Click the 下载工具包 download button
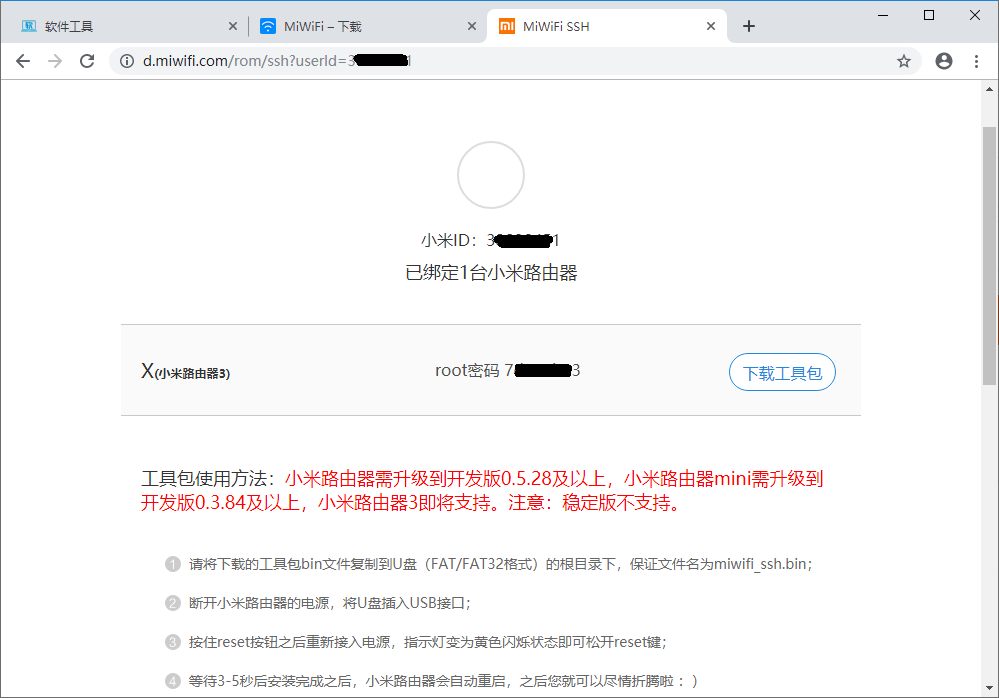Viewport: 999px width, 698px height. point(782,373)
